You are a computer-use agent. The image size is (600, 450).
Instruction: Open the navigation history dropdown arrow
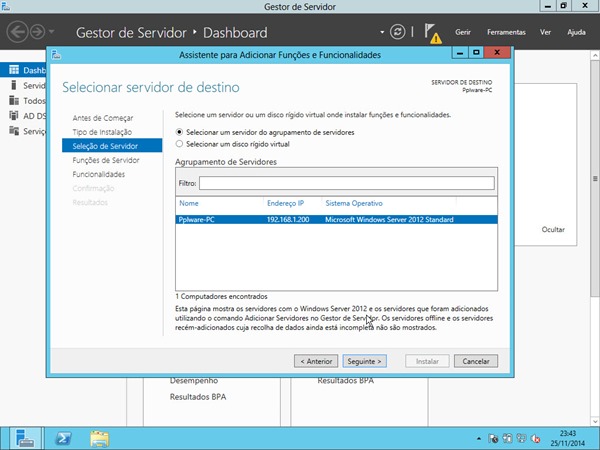(x=52, y=32)
